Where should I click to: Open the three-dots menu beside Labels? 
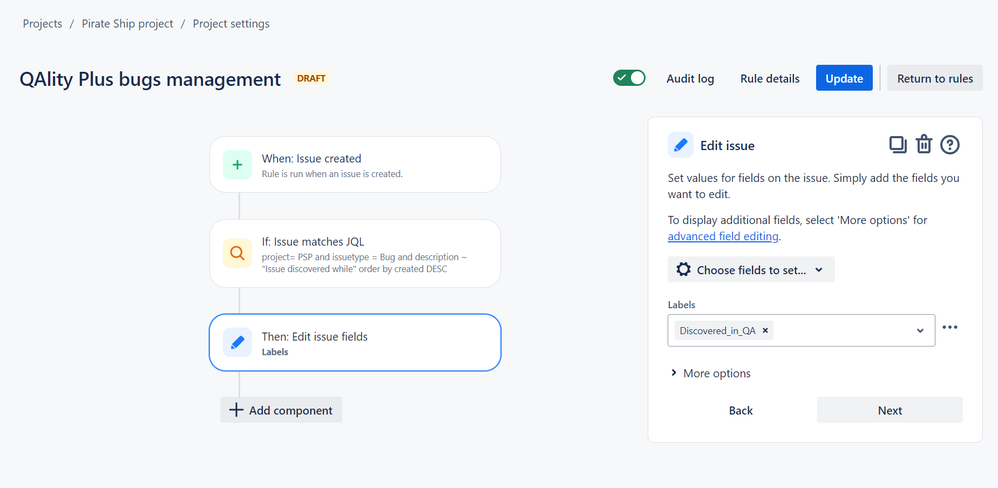[950, 328]
